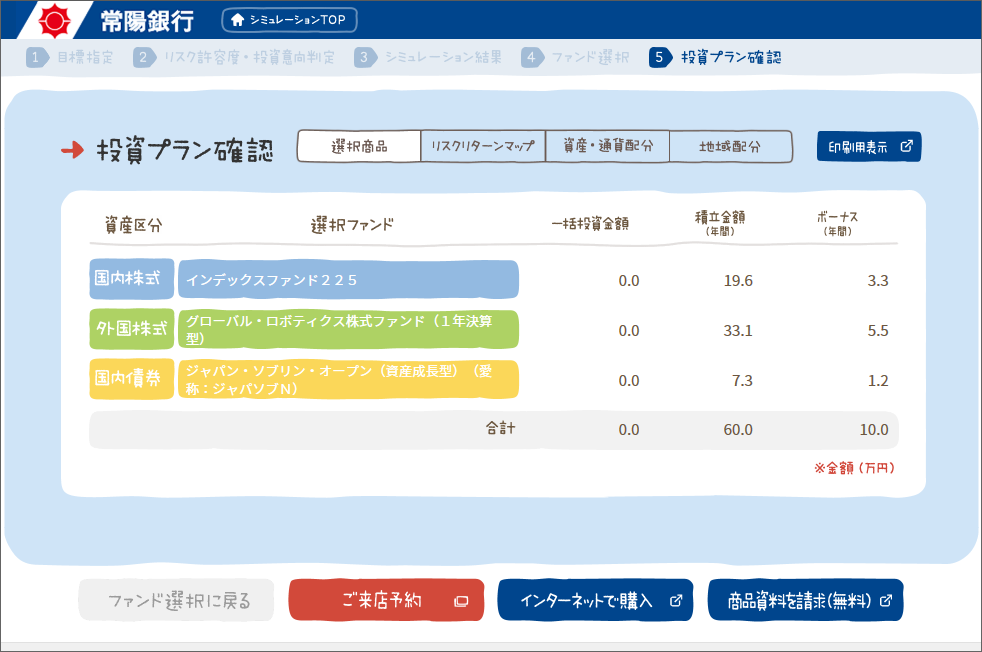The height and width of the screenshot is (652, 982).
Task: Click the 投資プラン確認 page heading
Action: pyautogui.click(x=185, y=150)
